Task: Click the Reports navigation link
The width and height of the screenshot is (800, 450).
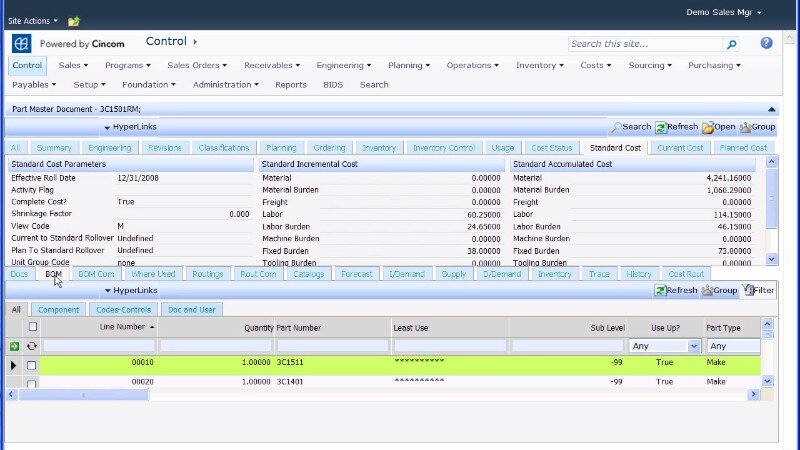Action: pos(290,85)
